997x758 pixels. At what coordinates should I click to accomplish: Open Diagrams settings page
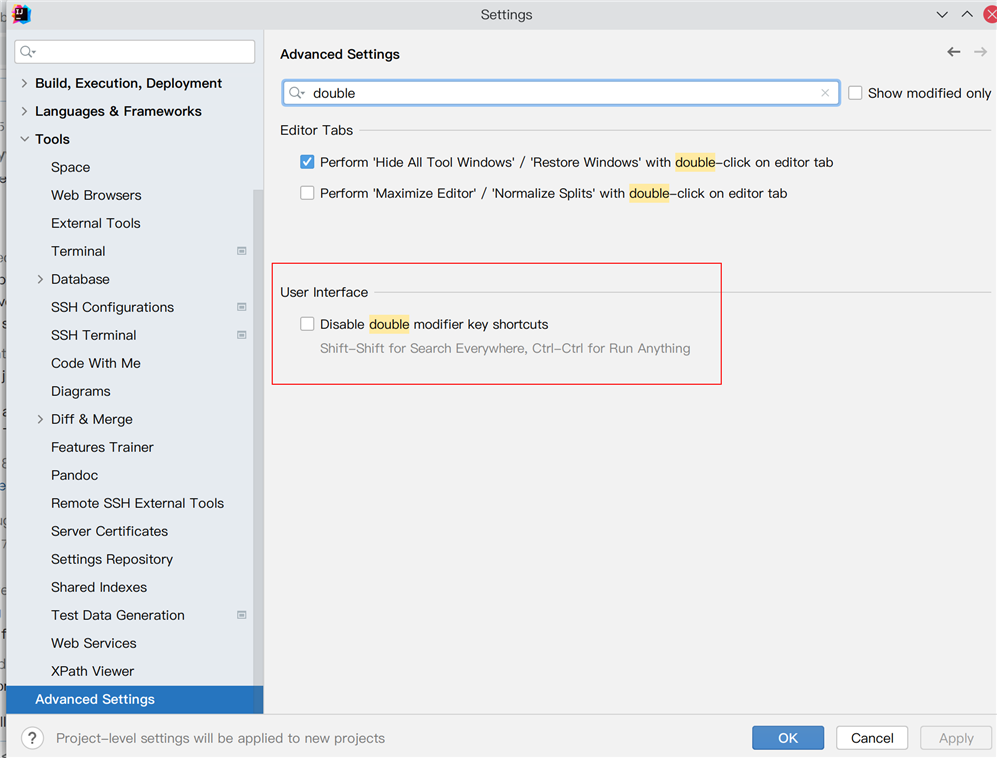coord(81,391)
